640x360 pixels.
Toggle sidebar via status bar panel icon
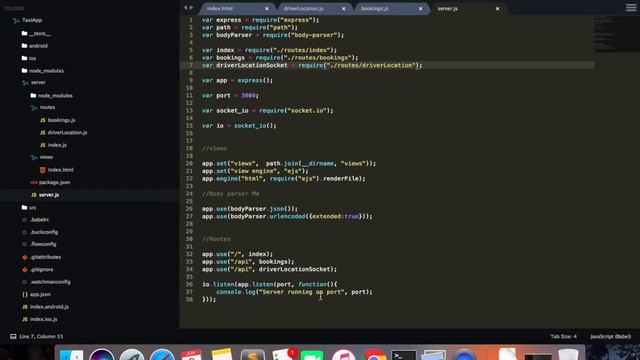(13, 336)
